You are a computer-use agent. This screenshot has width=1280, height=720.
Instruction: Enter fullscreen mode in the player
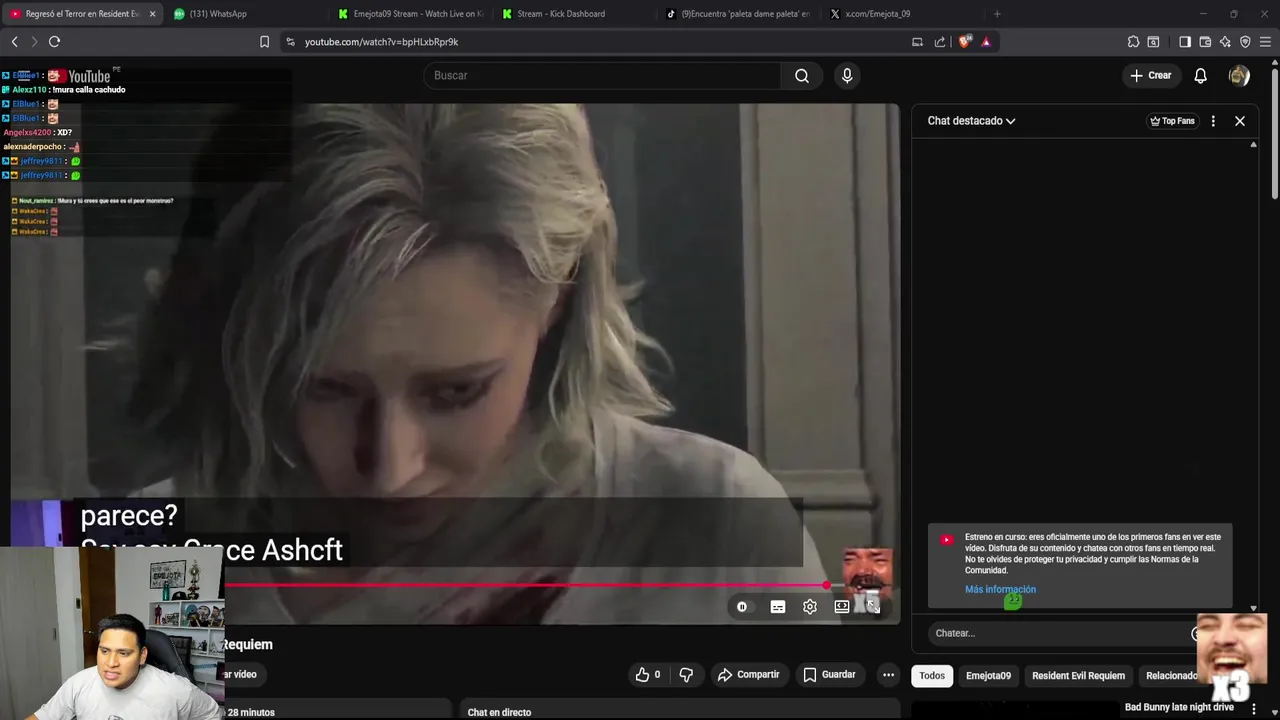pos(873,607)
